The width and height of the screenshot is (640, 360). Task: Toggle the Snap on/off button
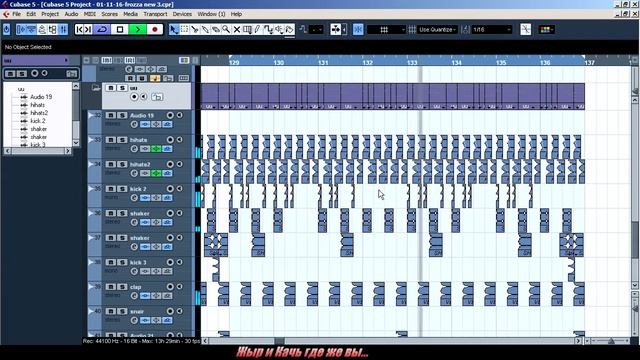click(358, 29)
